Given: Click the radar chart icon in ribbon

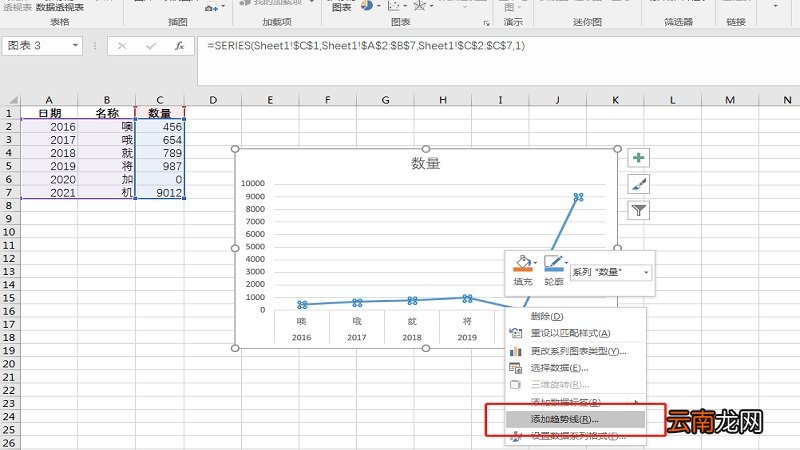Looking at the screenshot, I should (x=419, y=6).
